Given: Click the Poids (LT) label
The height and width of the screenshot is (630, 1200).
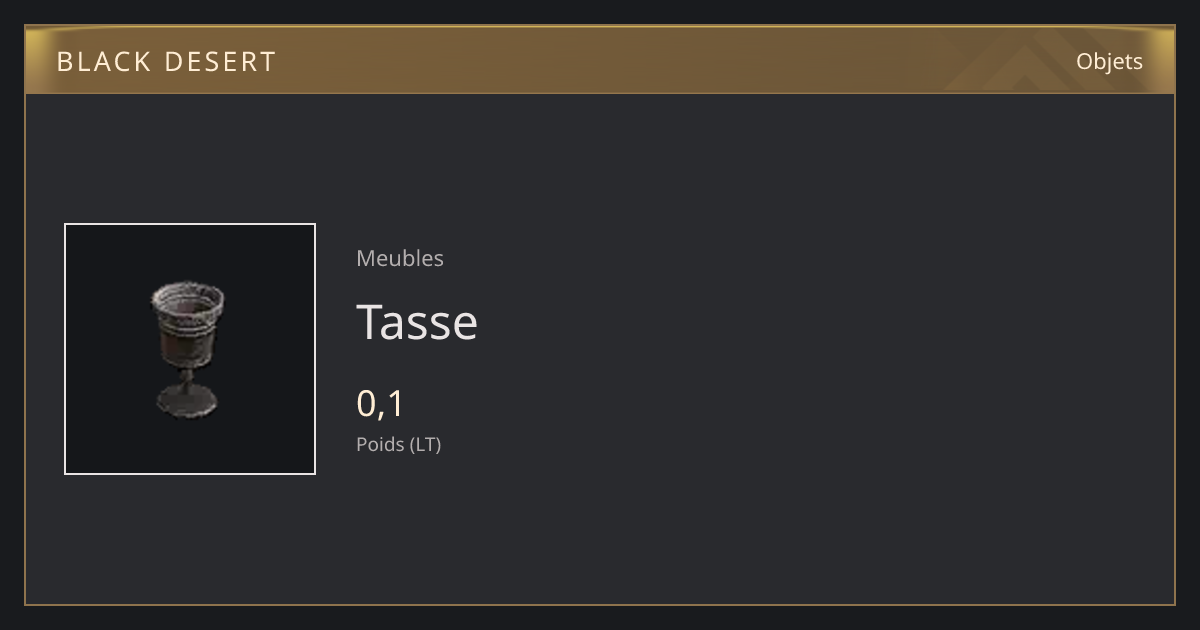Looking at the screenshot, I should [x=398, y=444].
